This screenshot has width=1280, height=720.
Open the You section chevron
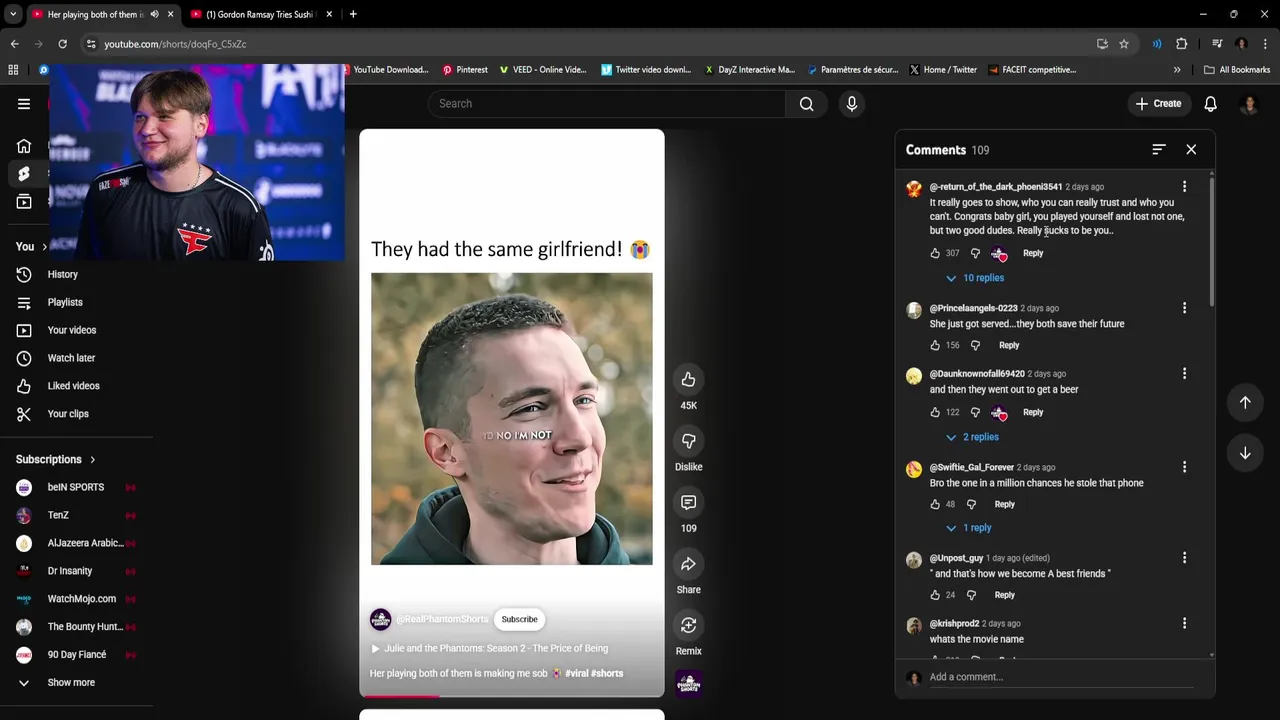coord(44,247)
